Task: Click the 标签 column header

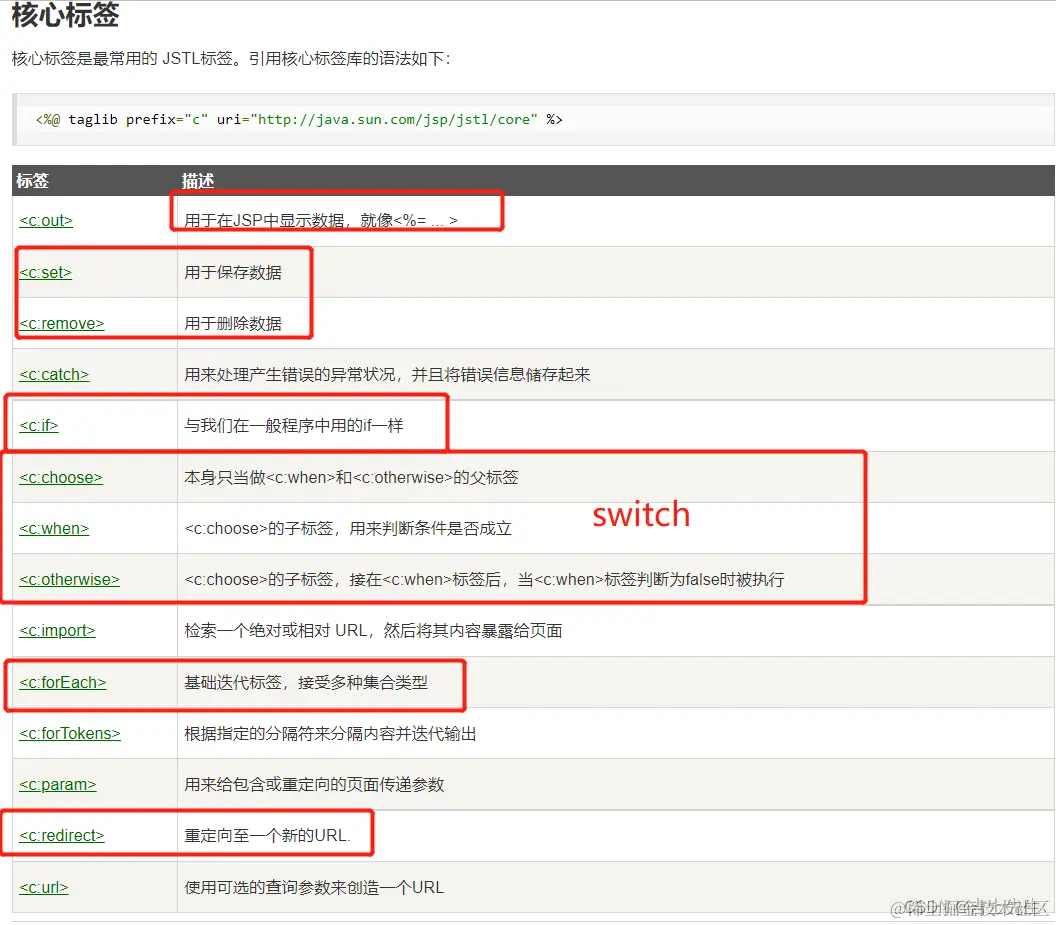Action: pyautogui.click(x=31, y=181)
